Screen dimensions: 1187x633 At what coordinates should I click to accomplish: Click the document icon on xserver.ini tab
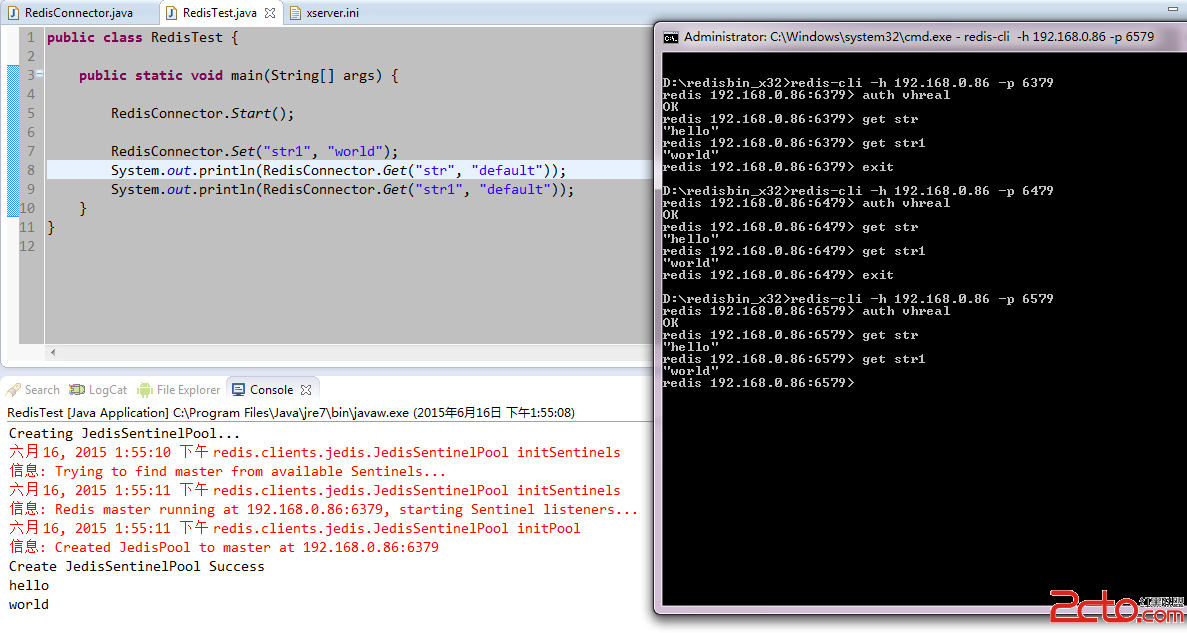[295, 13]
